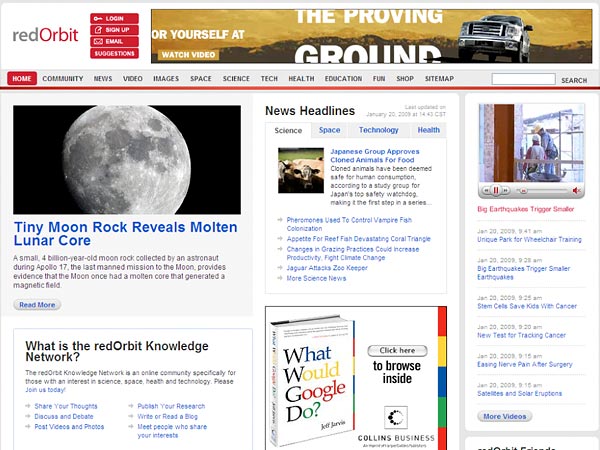Select the Home menu item
Image resolution: width=600 pixels, height=450 pixels.
click(x=22, y=78)
